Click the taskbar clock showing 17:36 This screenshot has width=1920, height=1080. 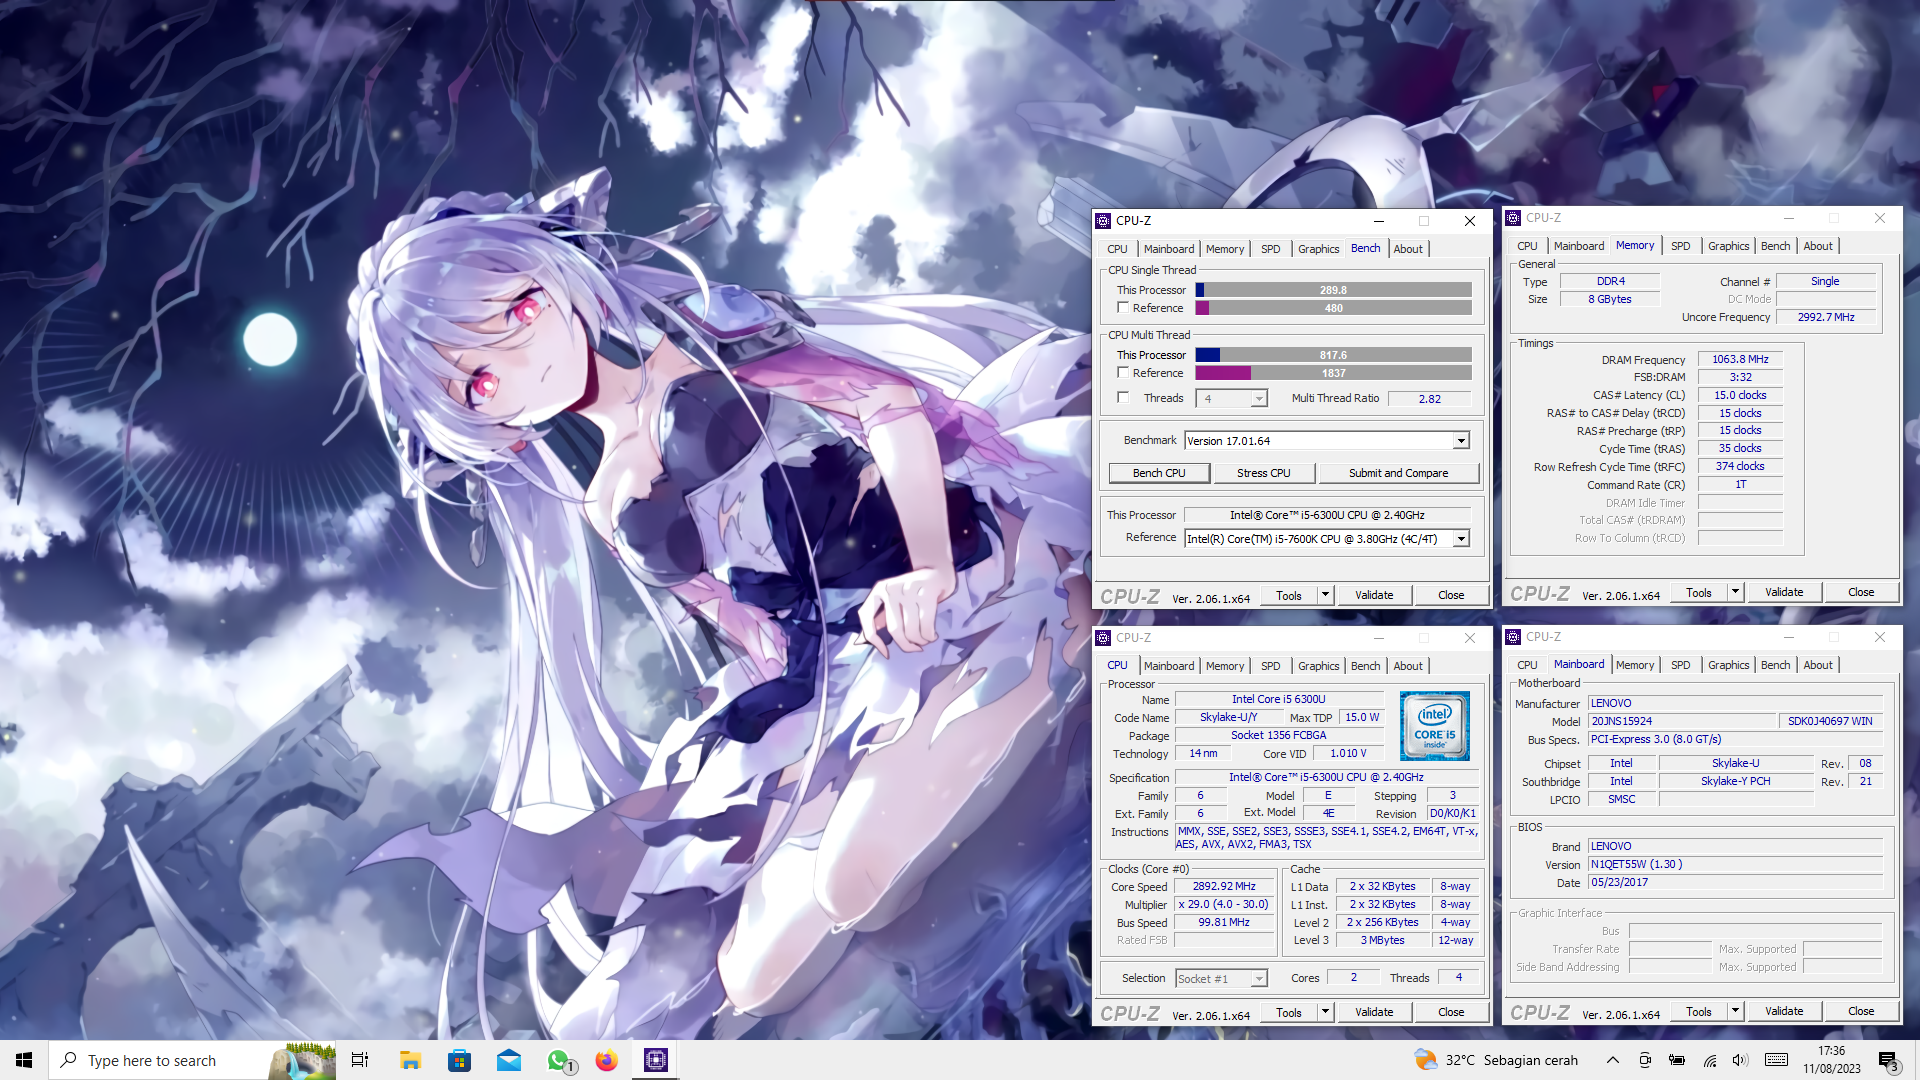(1832, 1060)
